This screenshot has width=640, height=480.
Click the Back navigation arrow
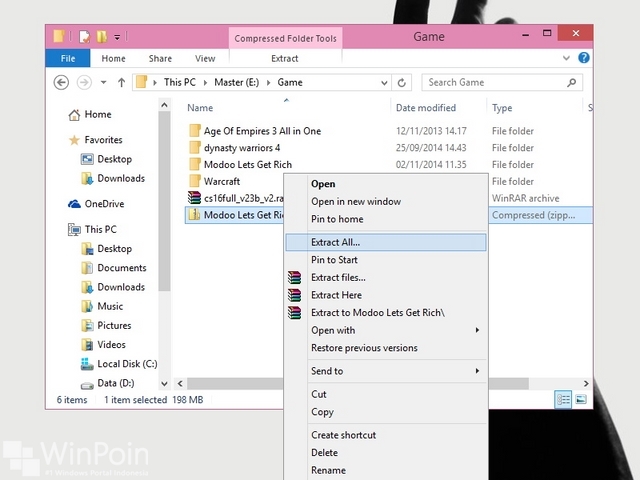[61, 82]
